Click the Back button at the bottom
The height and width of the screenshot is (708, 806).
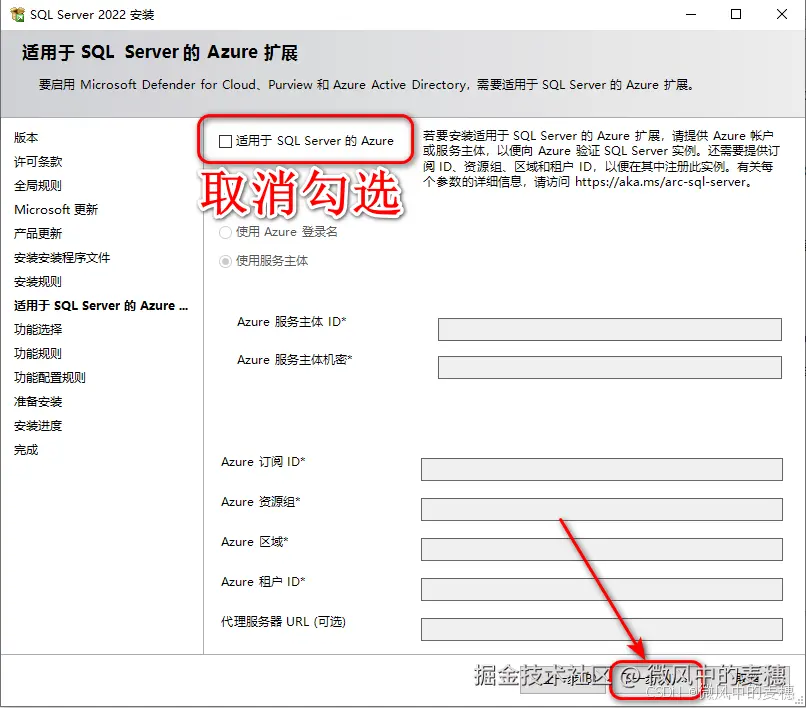click(x=563, y=680)
